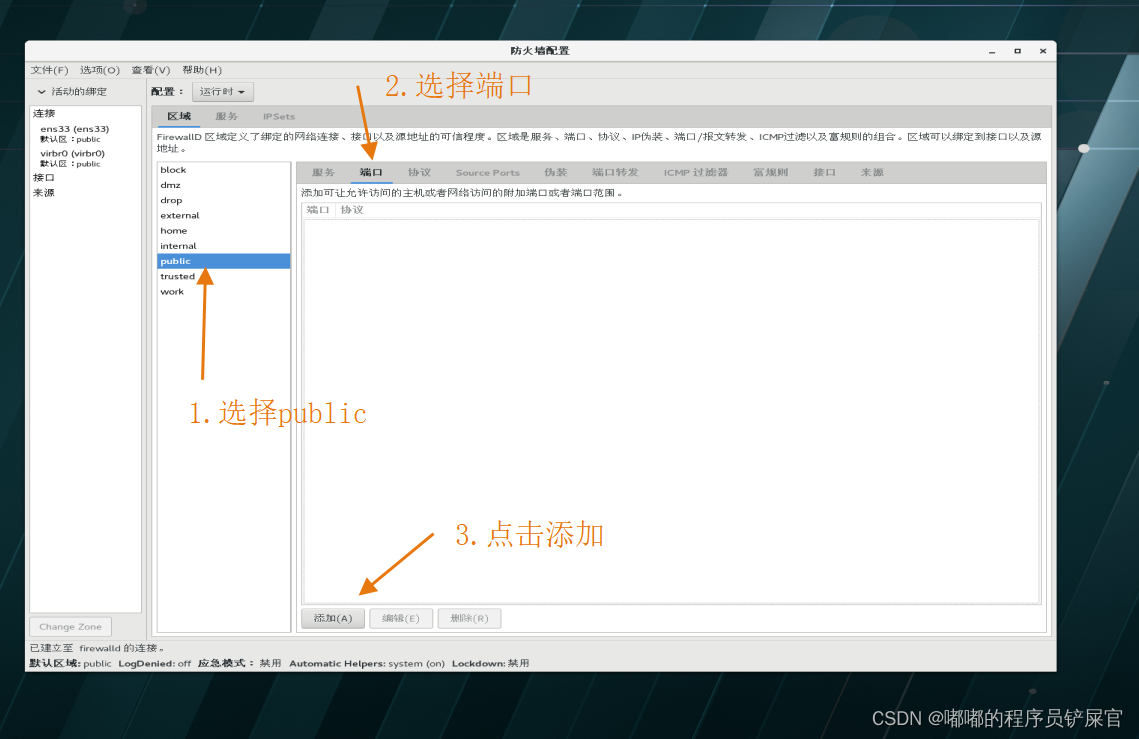Open the 选项(O) menu

click(100, 70)
